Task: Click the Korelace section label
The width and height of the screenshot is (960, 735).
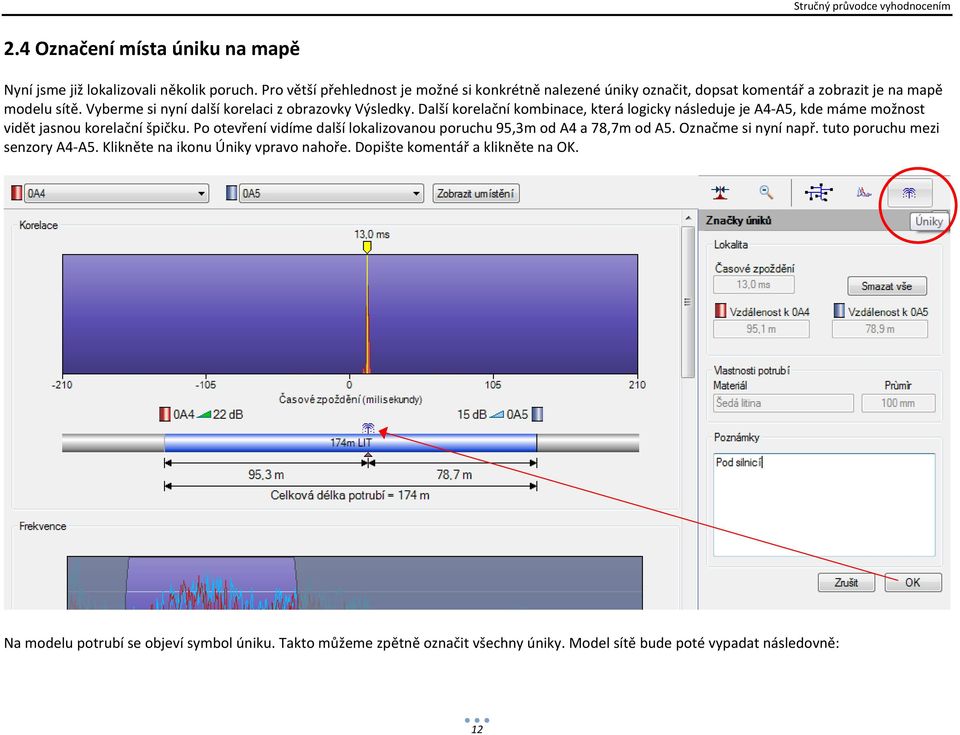Action: click(x=39, y=225)
